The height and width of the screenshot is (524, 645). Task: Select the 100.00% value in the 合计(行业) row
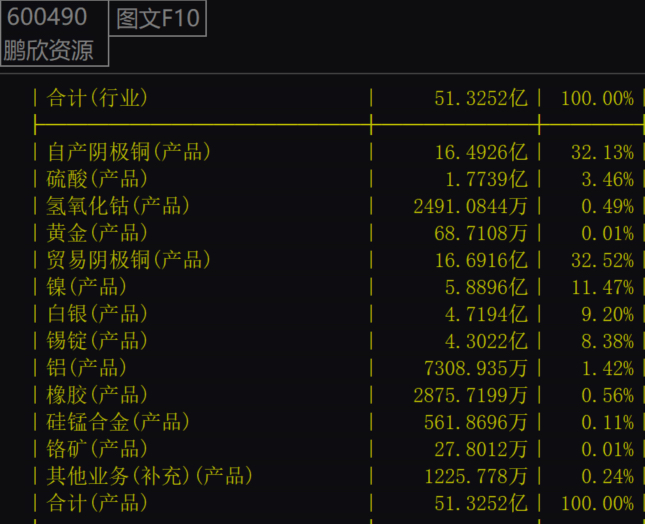point(597,99)
